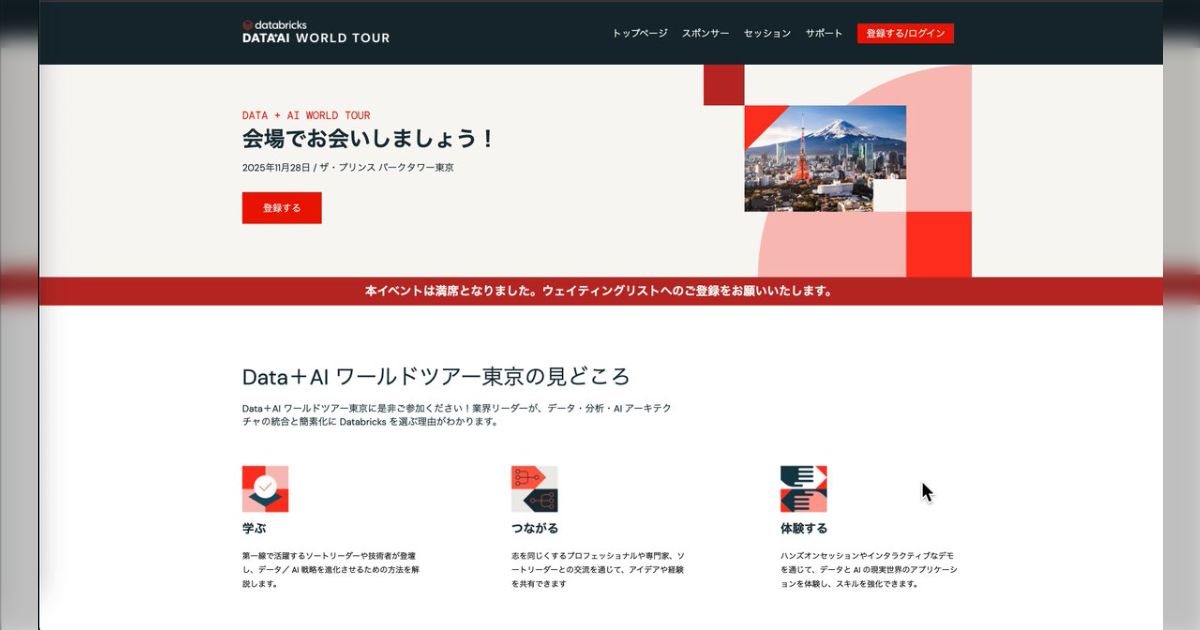Click the 学ぶ envelope-check icon

click(x=264, y=489)
